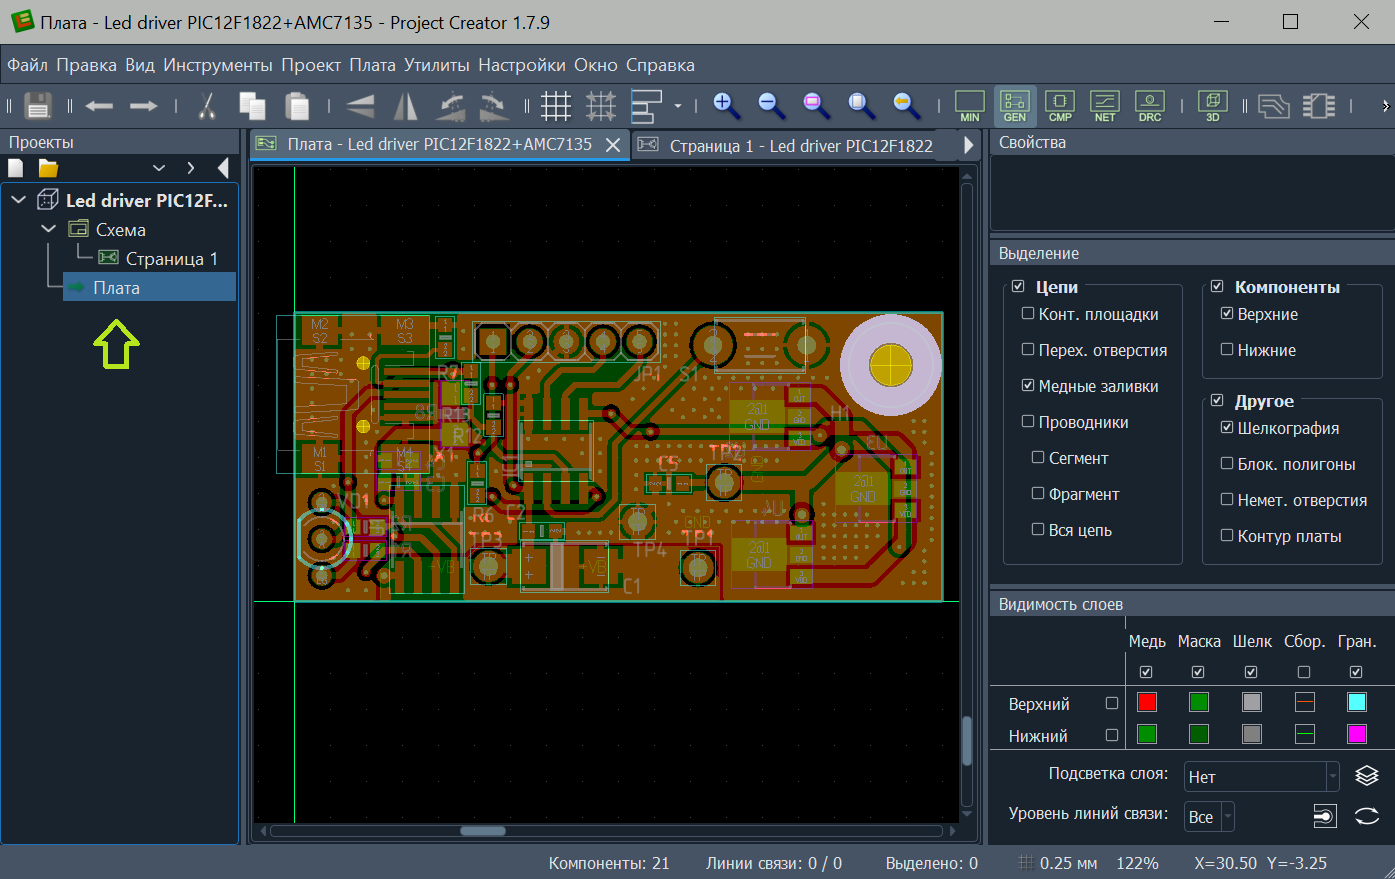Click the rotate counterclockwise icon
Viewport: 1395px width, 879px height.
pyautogui.click(x=451, y=105)
